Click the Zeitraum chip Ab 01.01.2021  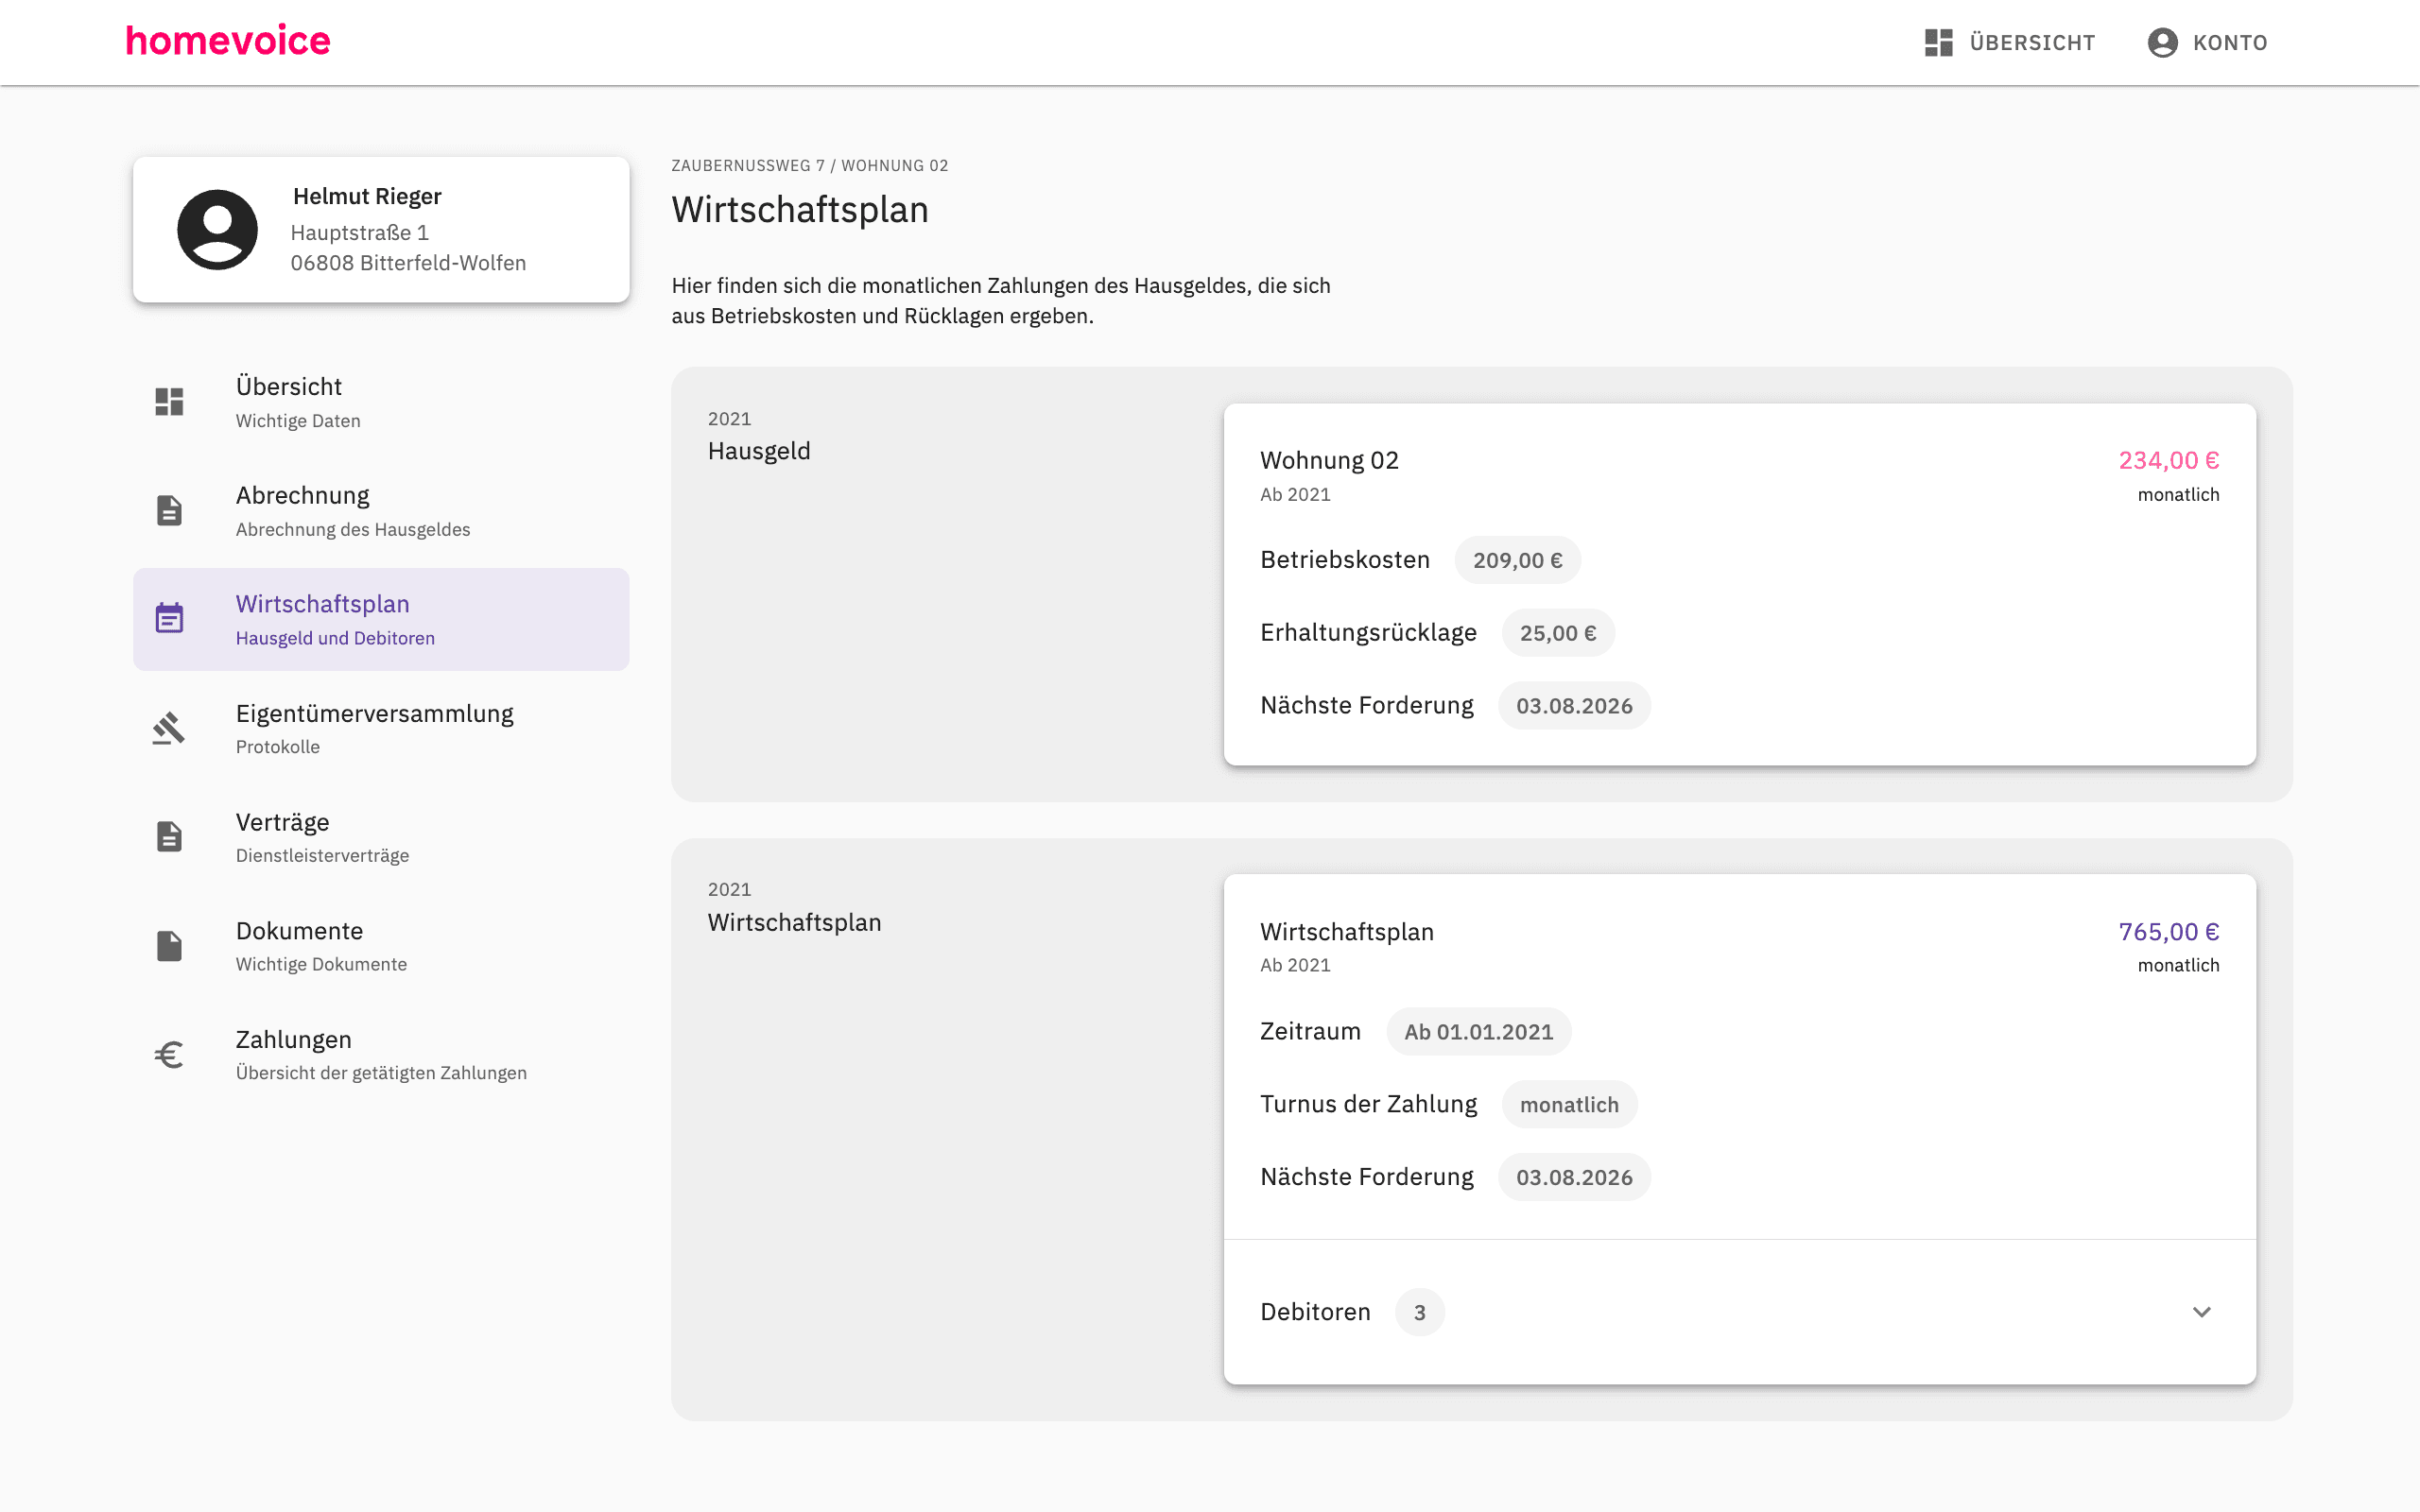pyautogui.click(x=1478, y=1032)
